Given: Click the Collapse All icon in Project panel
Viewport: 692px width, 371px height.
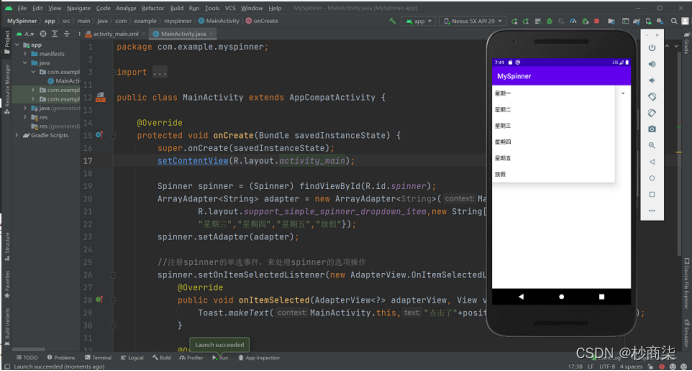Looking at the screenshot, I should coord(67,34).
